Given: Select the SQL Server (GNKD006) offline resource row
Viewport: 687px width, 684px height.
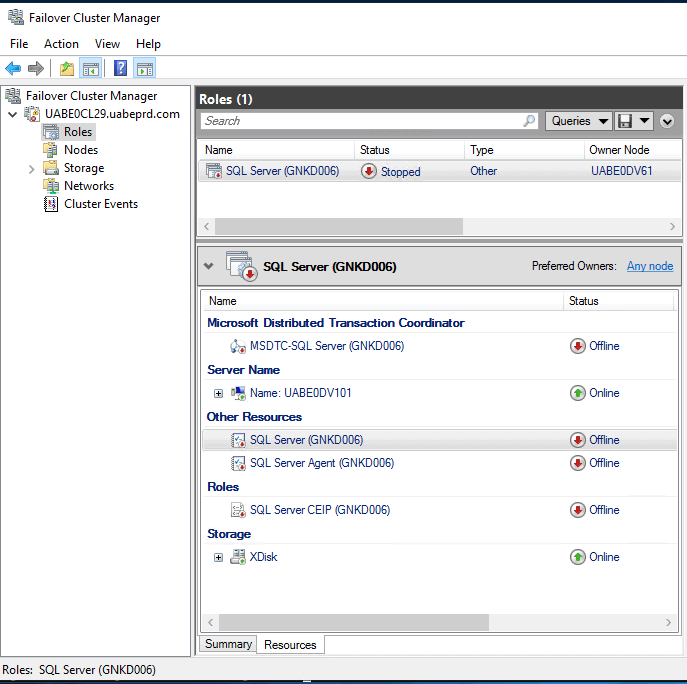Looking at the screenshot, I should [439, 440].
